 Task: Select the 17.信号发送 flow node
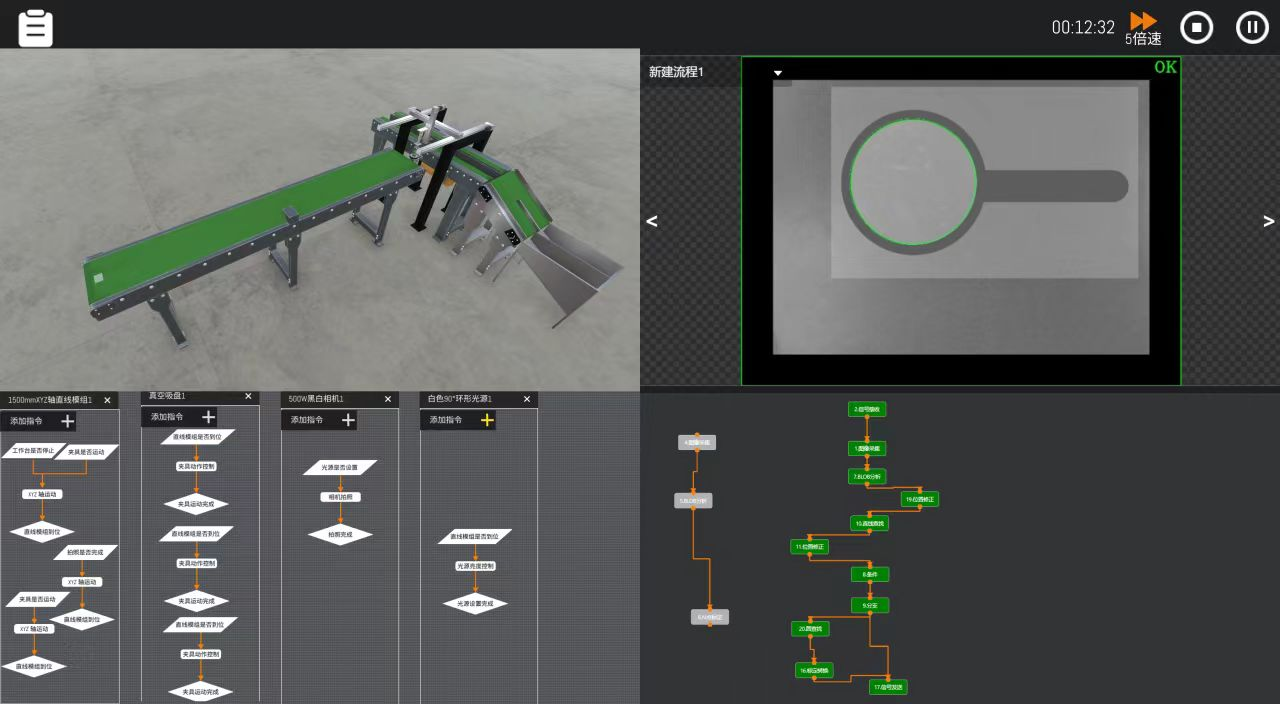pyautogui.click(x=888, y=687)
